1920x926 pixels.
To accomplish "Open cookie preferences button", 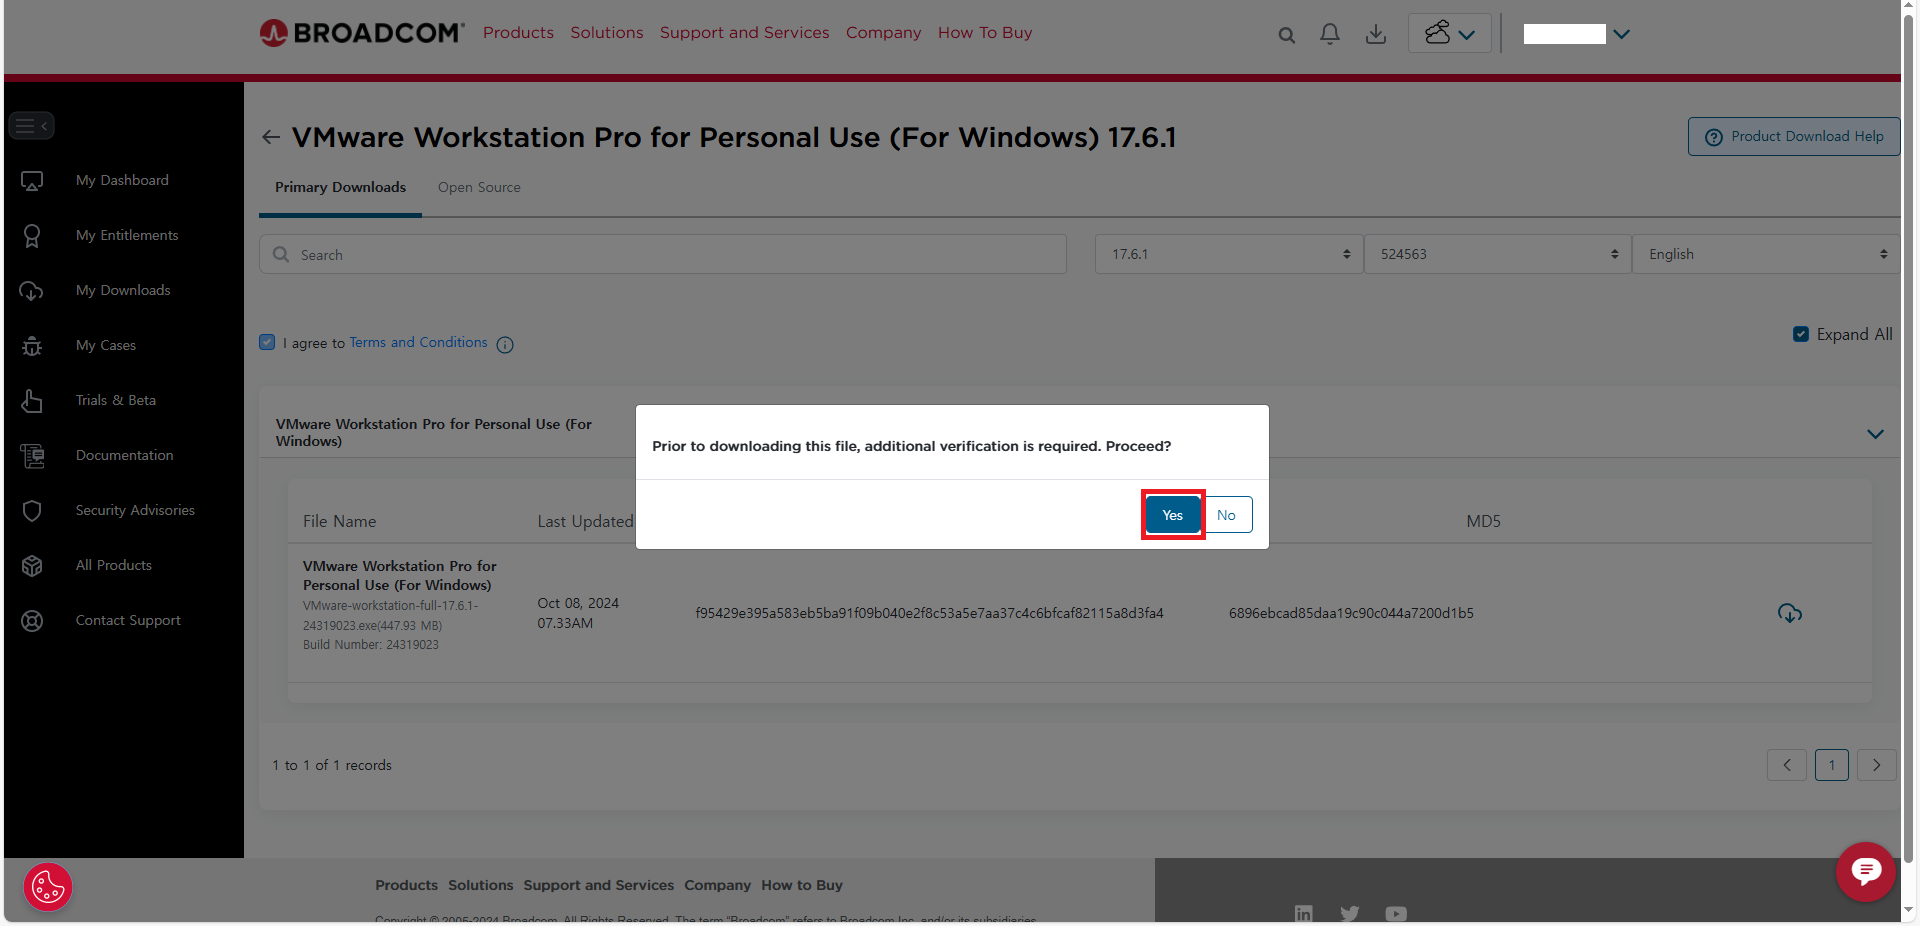I will [48, 887].
